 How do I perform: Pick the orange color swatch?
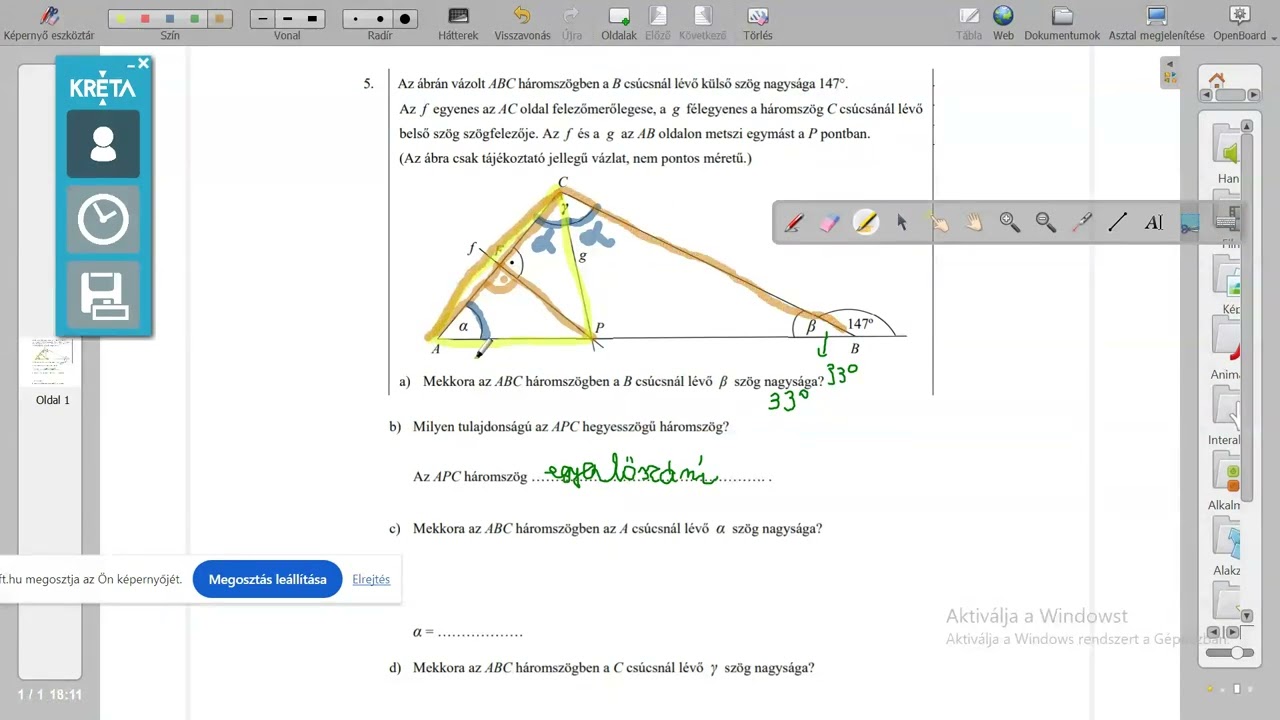218,19
